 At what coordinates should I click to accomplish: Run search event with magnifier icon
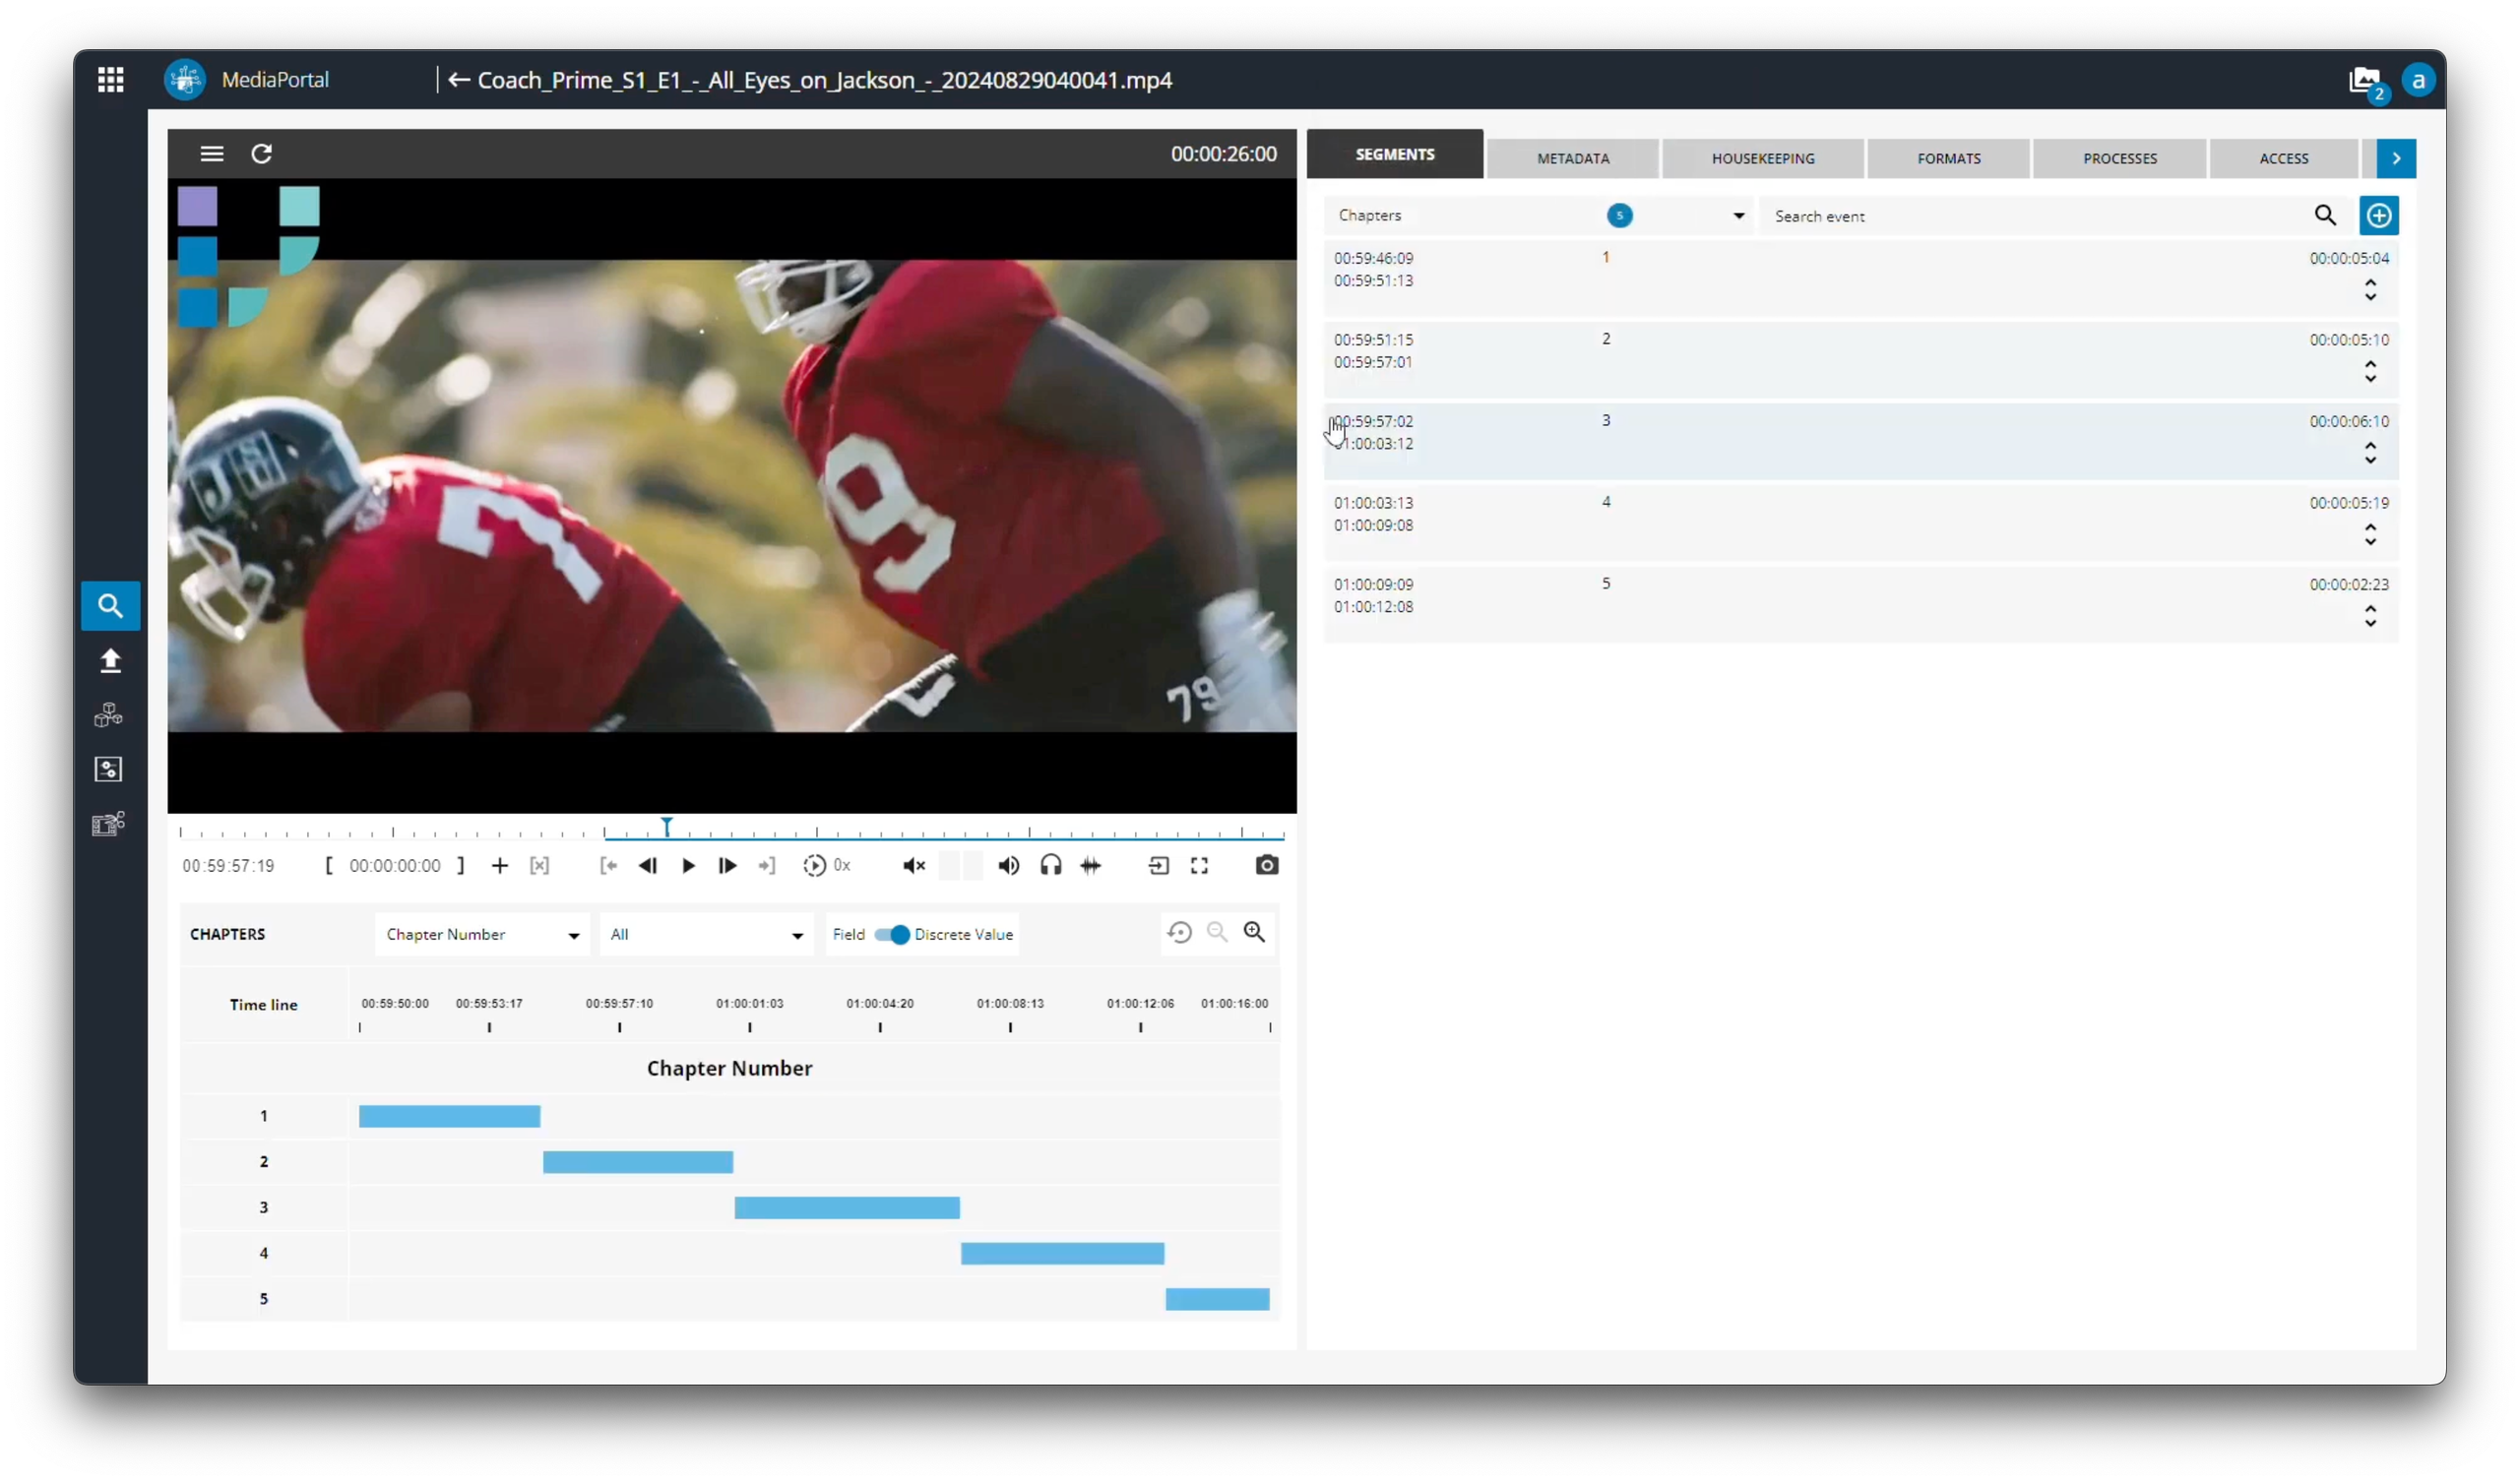pos(2326,216)
